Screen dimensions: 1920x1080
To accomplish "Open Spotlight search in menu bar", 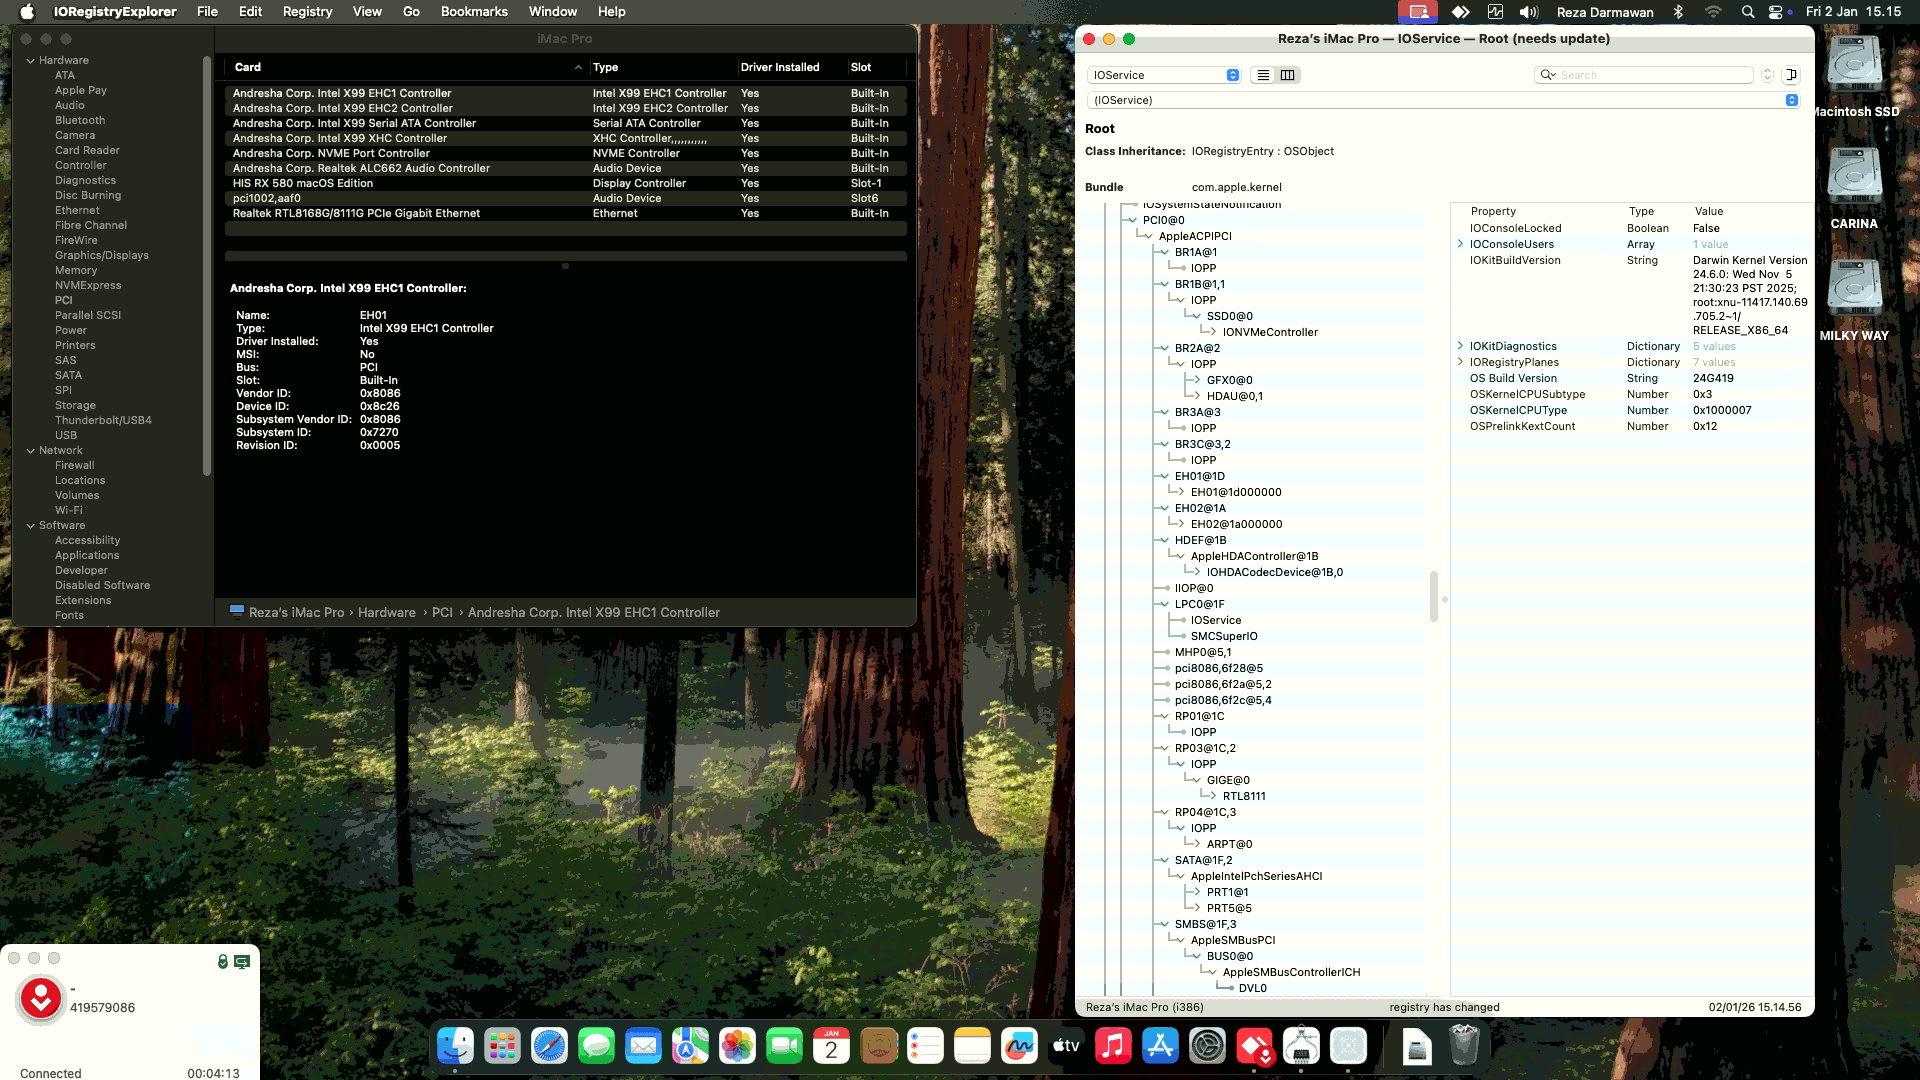I will (x=1747, y=12).
